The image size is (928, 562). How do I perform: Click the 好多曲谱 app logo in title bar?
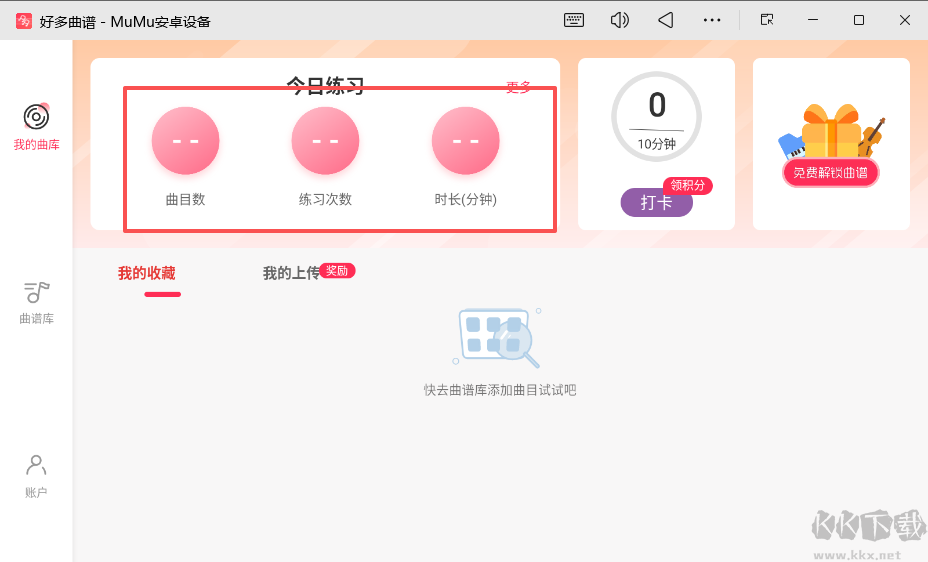[x=24, y=21]
